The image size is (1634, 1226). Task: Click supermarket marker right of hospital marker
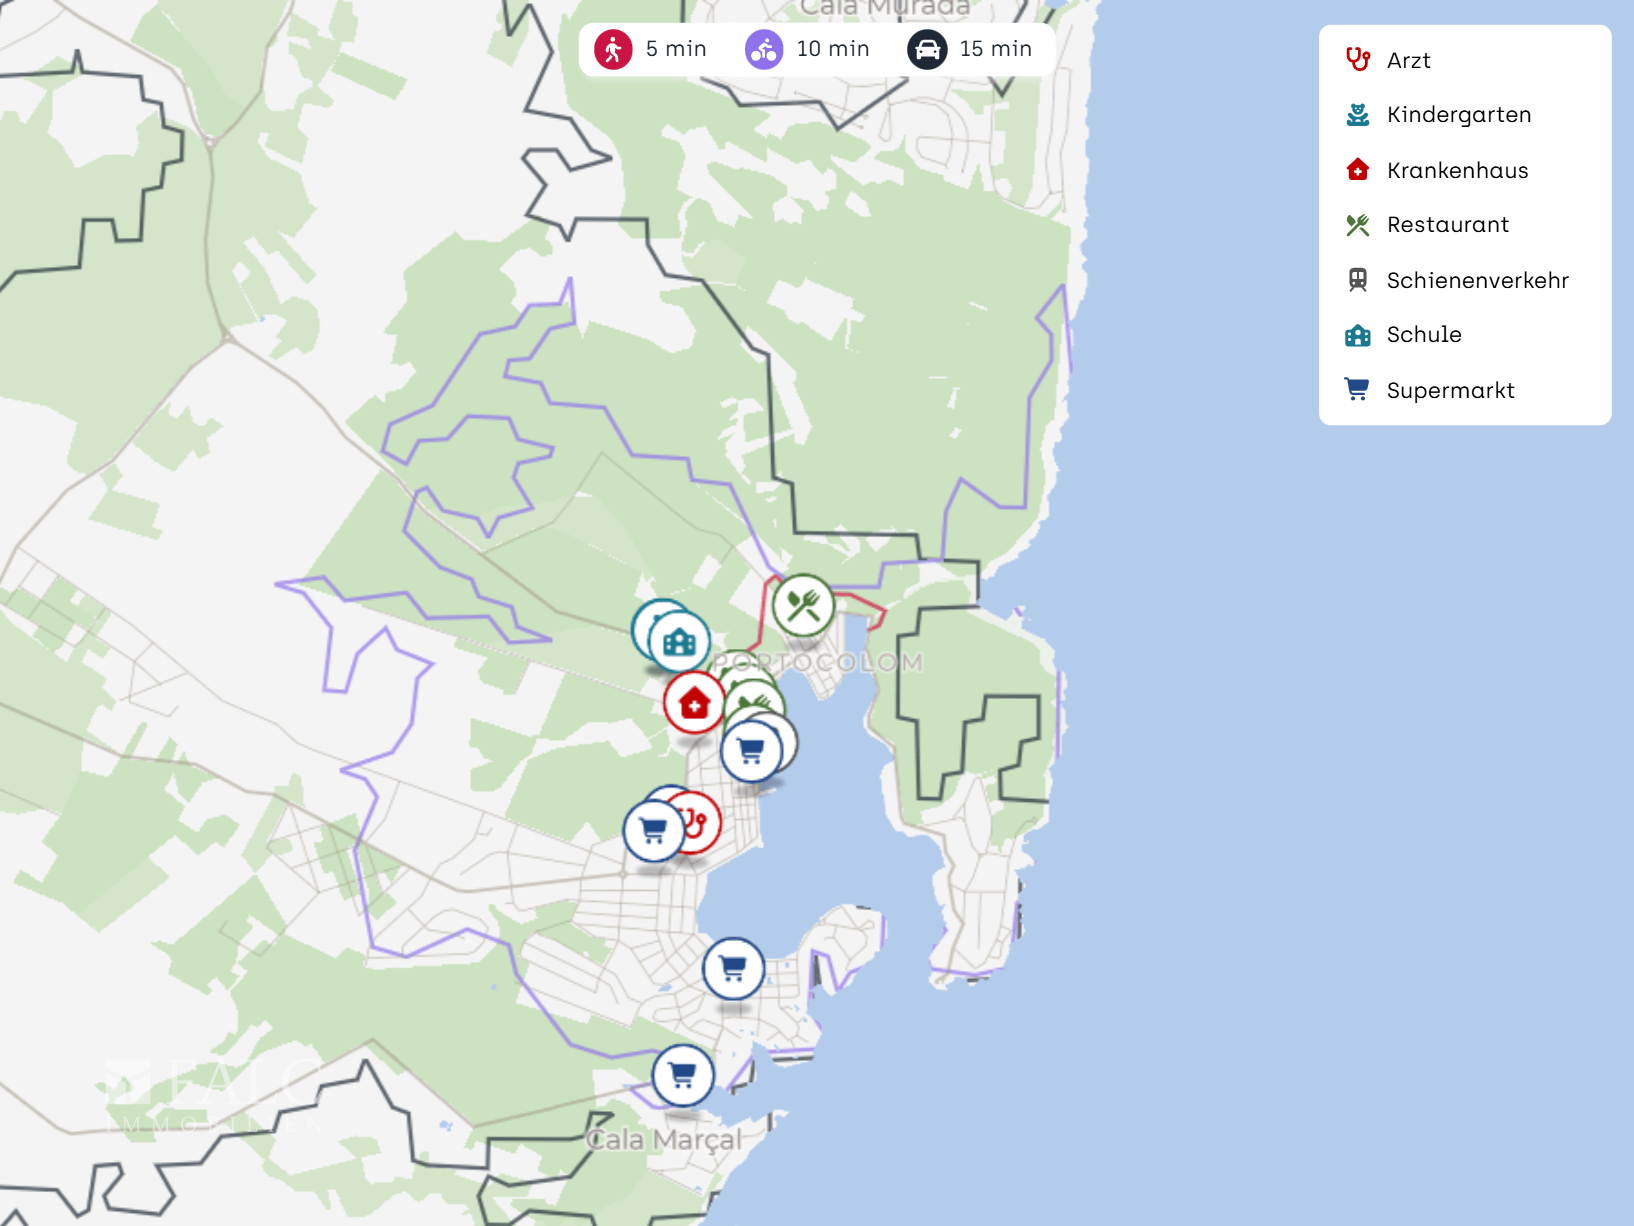[x=751, y=750]
